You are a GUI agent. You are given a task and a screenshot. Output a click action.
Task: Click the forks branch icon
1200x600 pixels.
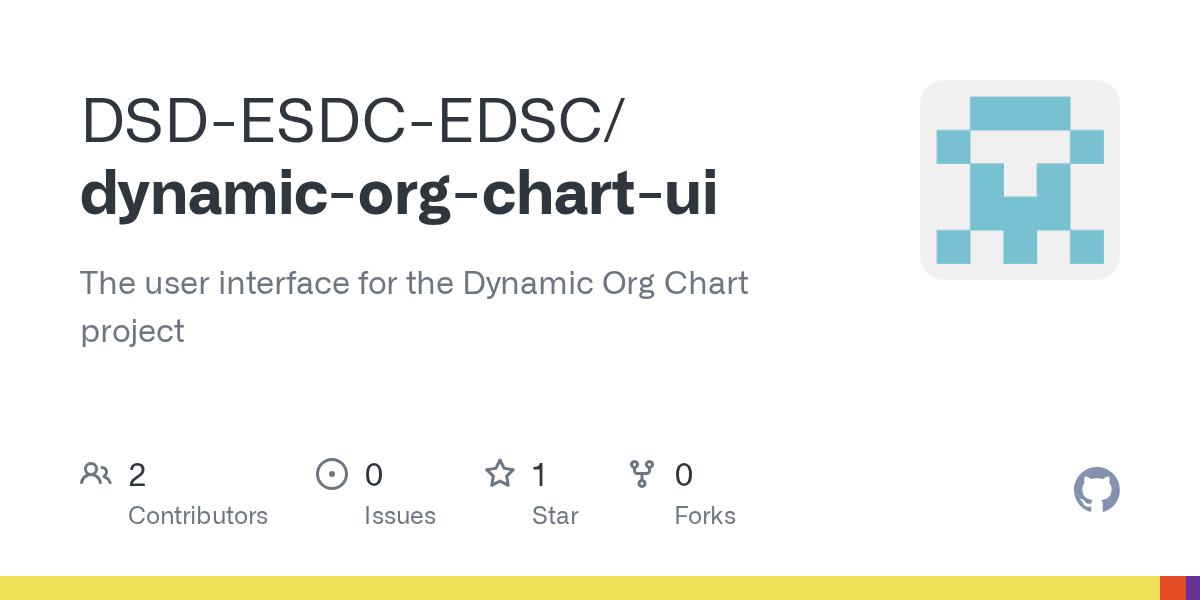pyautogui.click(x=642, y=474)
